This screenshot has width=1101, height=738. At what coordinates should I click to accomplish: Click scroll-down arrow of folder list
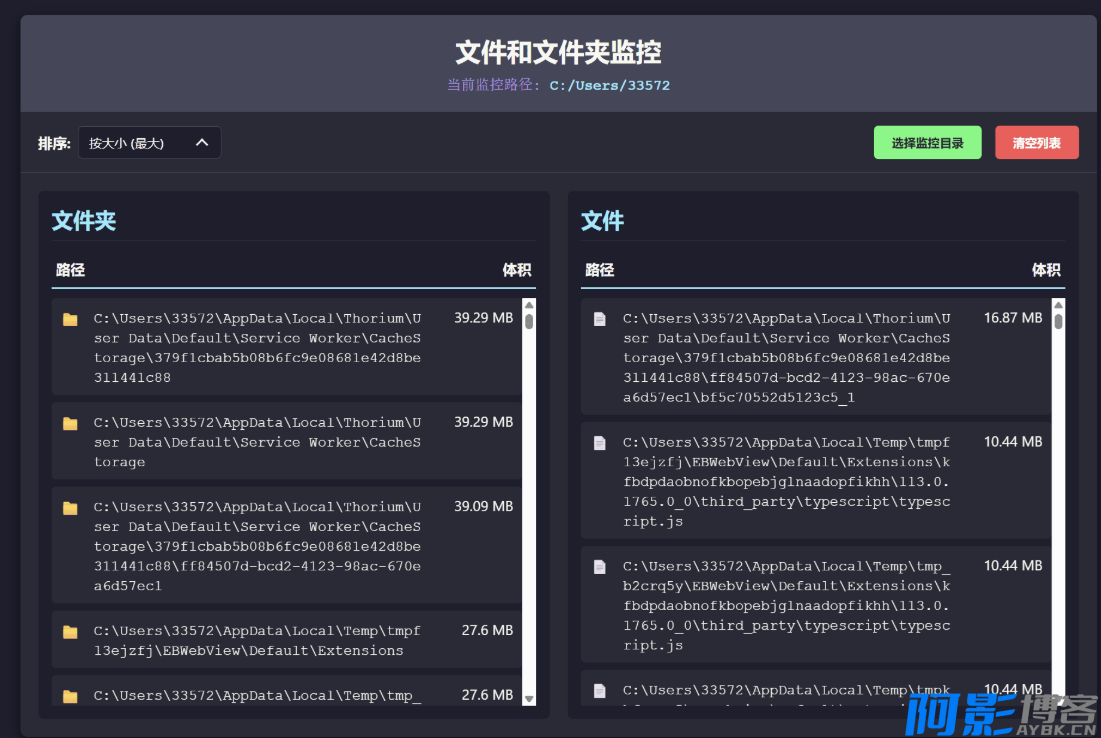tap(529, 699)
